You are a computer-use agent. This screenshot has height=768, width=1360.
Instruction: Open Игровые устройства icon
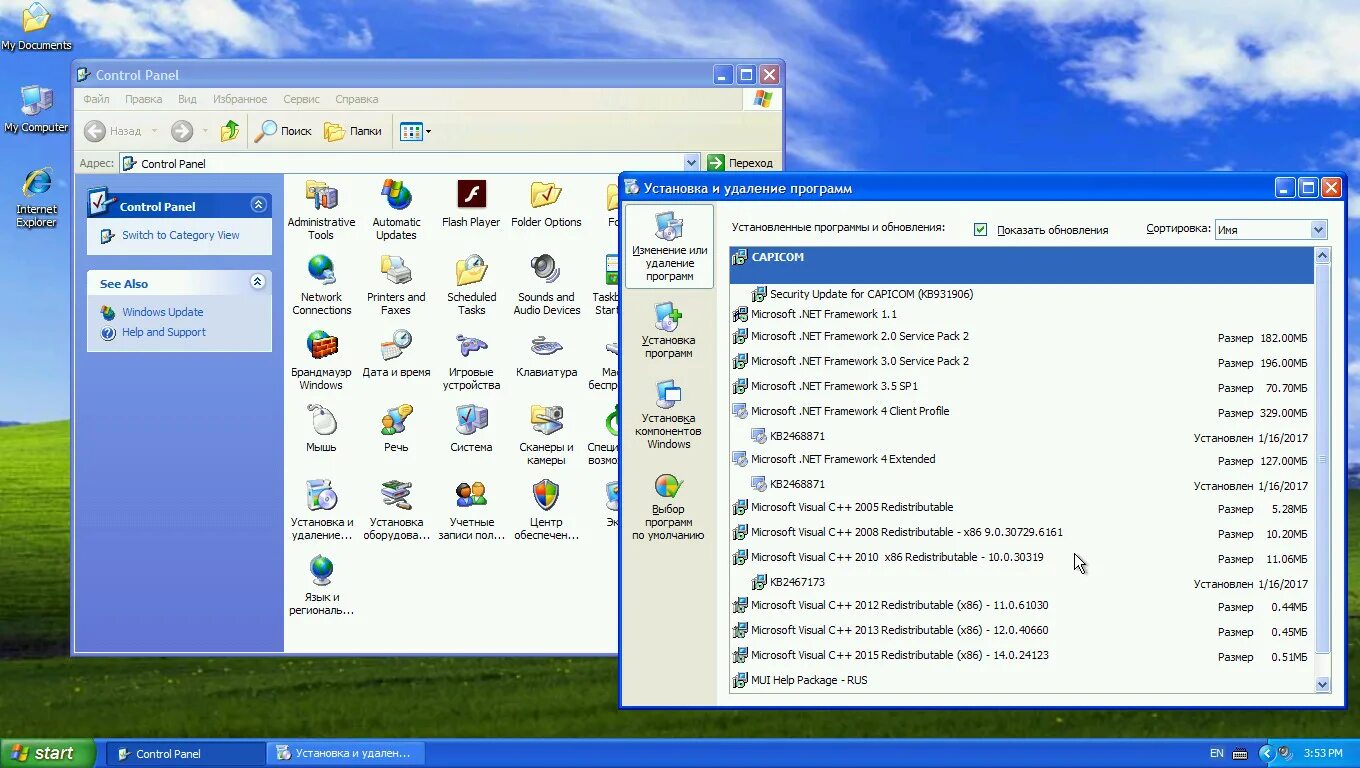[471, 360]
